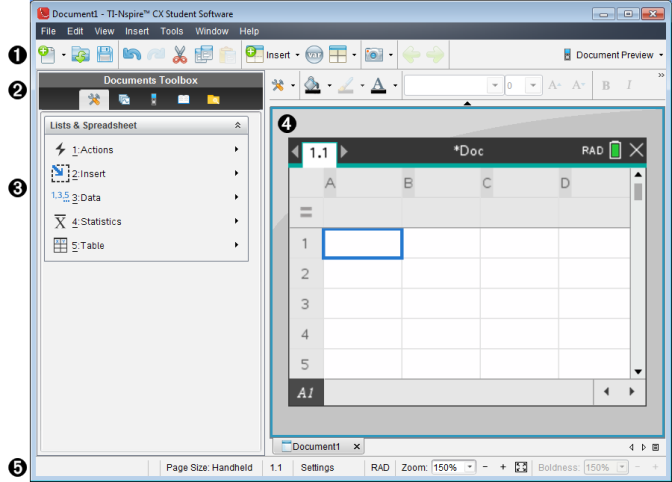Click the Cut scissors icon

click(180, 54)
